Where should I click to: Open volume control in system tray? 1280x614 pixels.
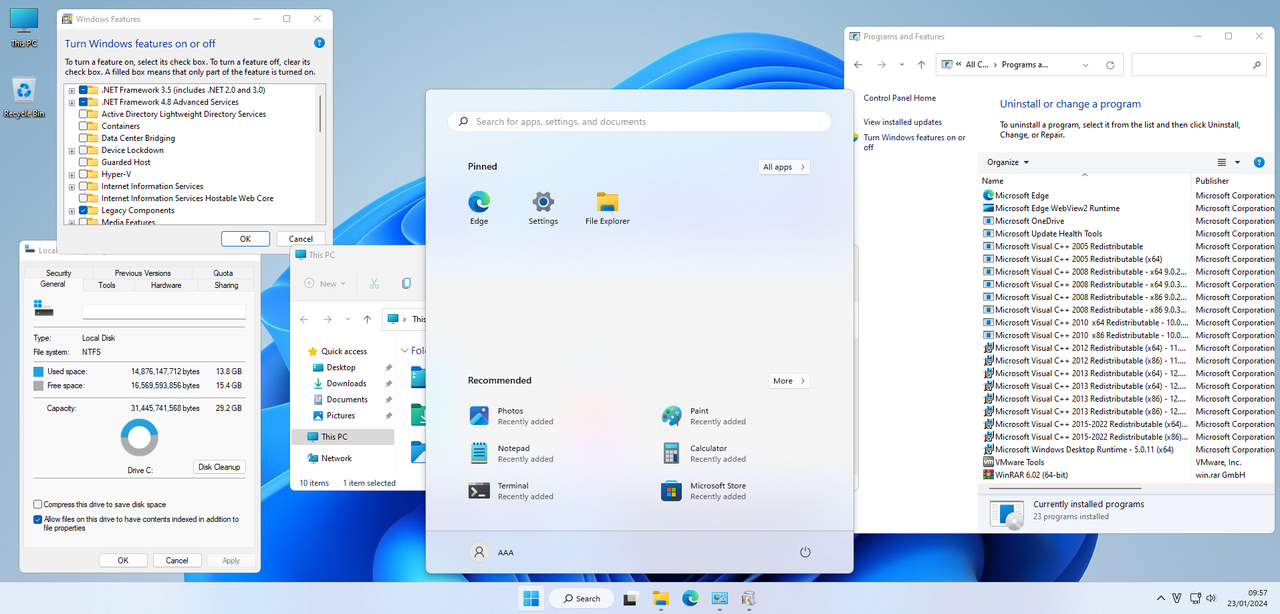click(1213, 598)
